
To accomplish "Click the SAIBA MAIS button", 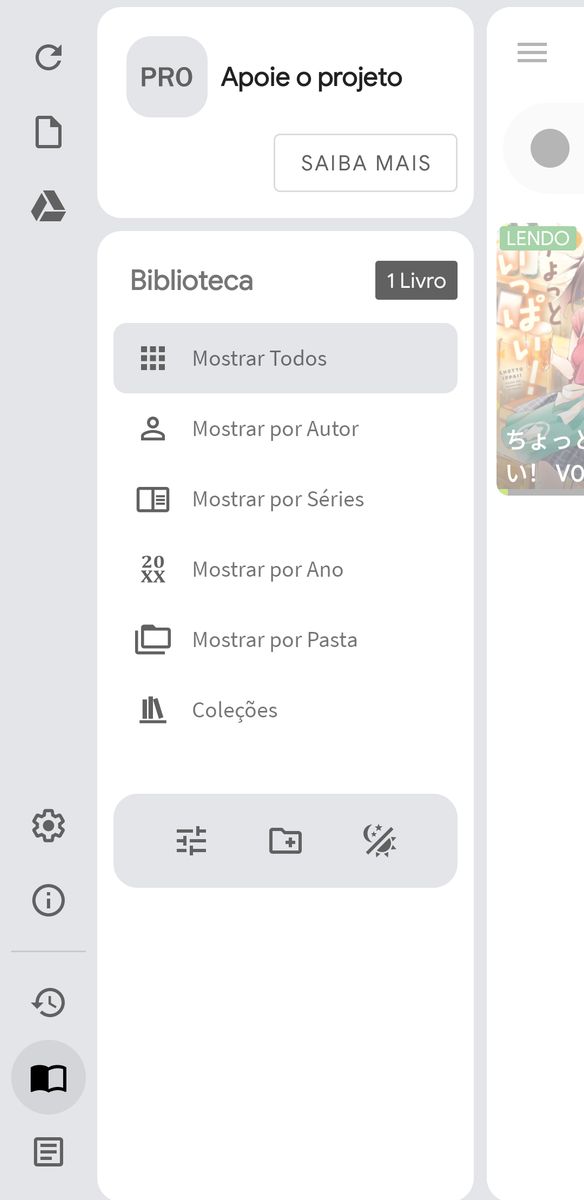I will coord(365,162).
